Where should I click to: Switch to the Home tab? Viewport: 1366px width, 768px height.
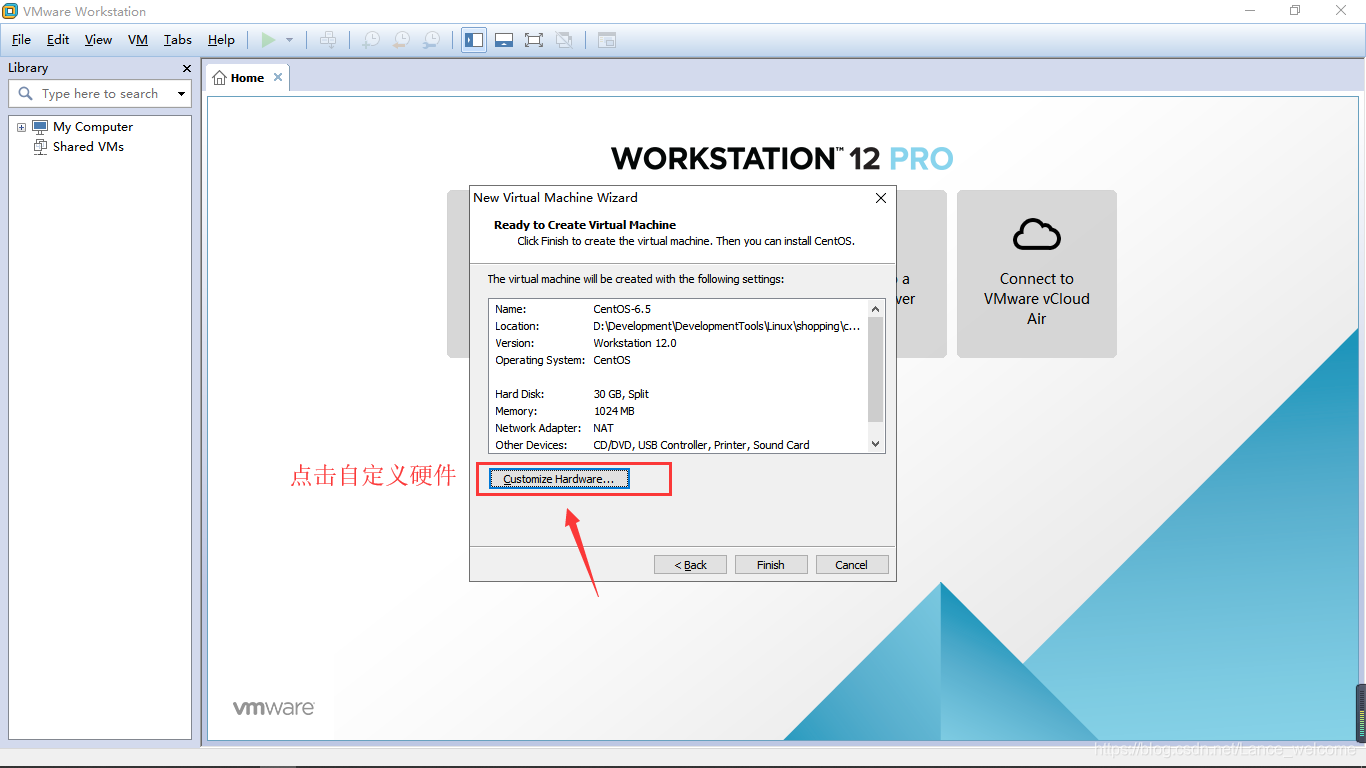point(247,78)
